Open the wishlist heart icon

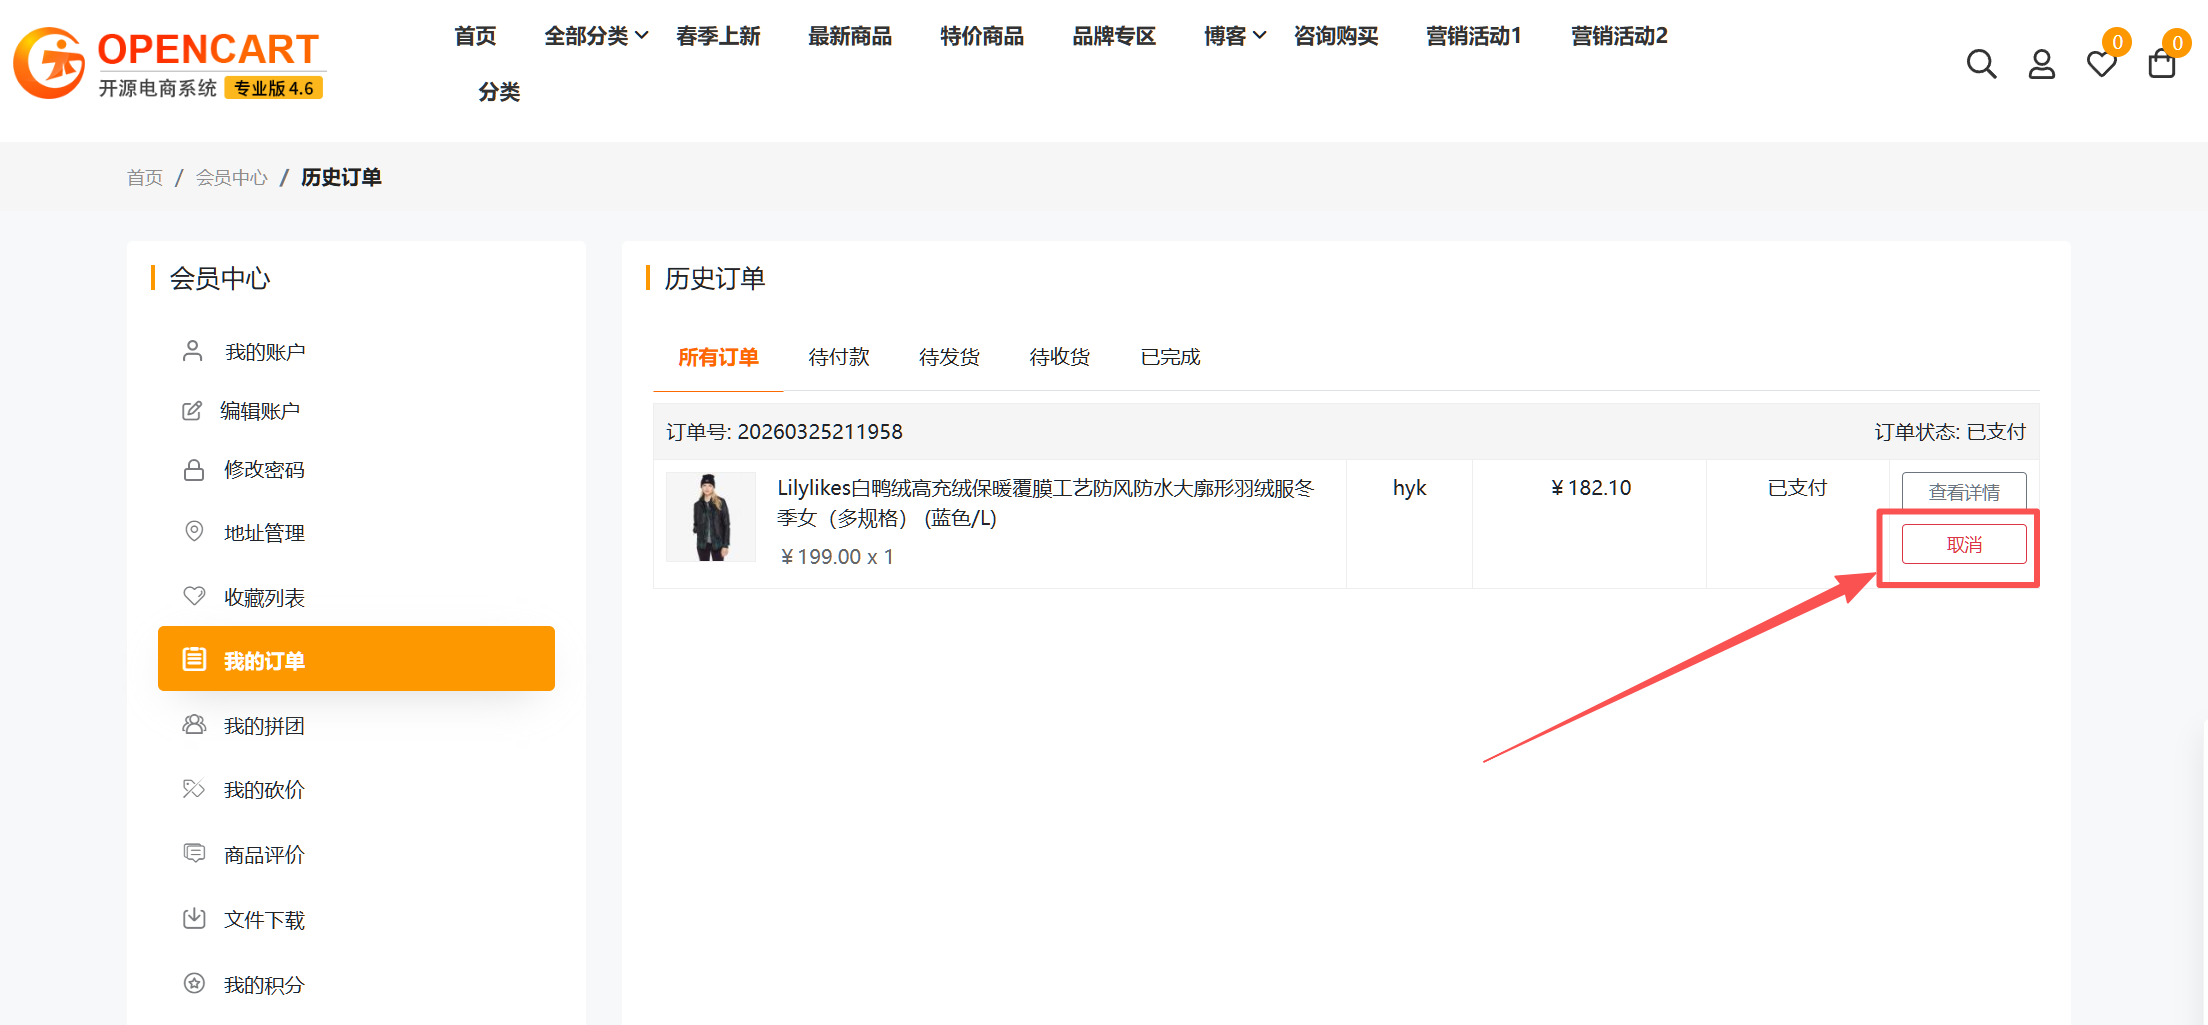(2101, 65)
